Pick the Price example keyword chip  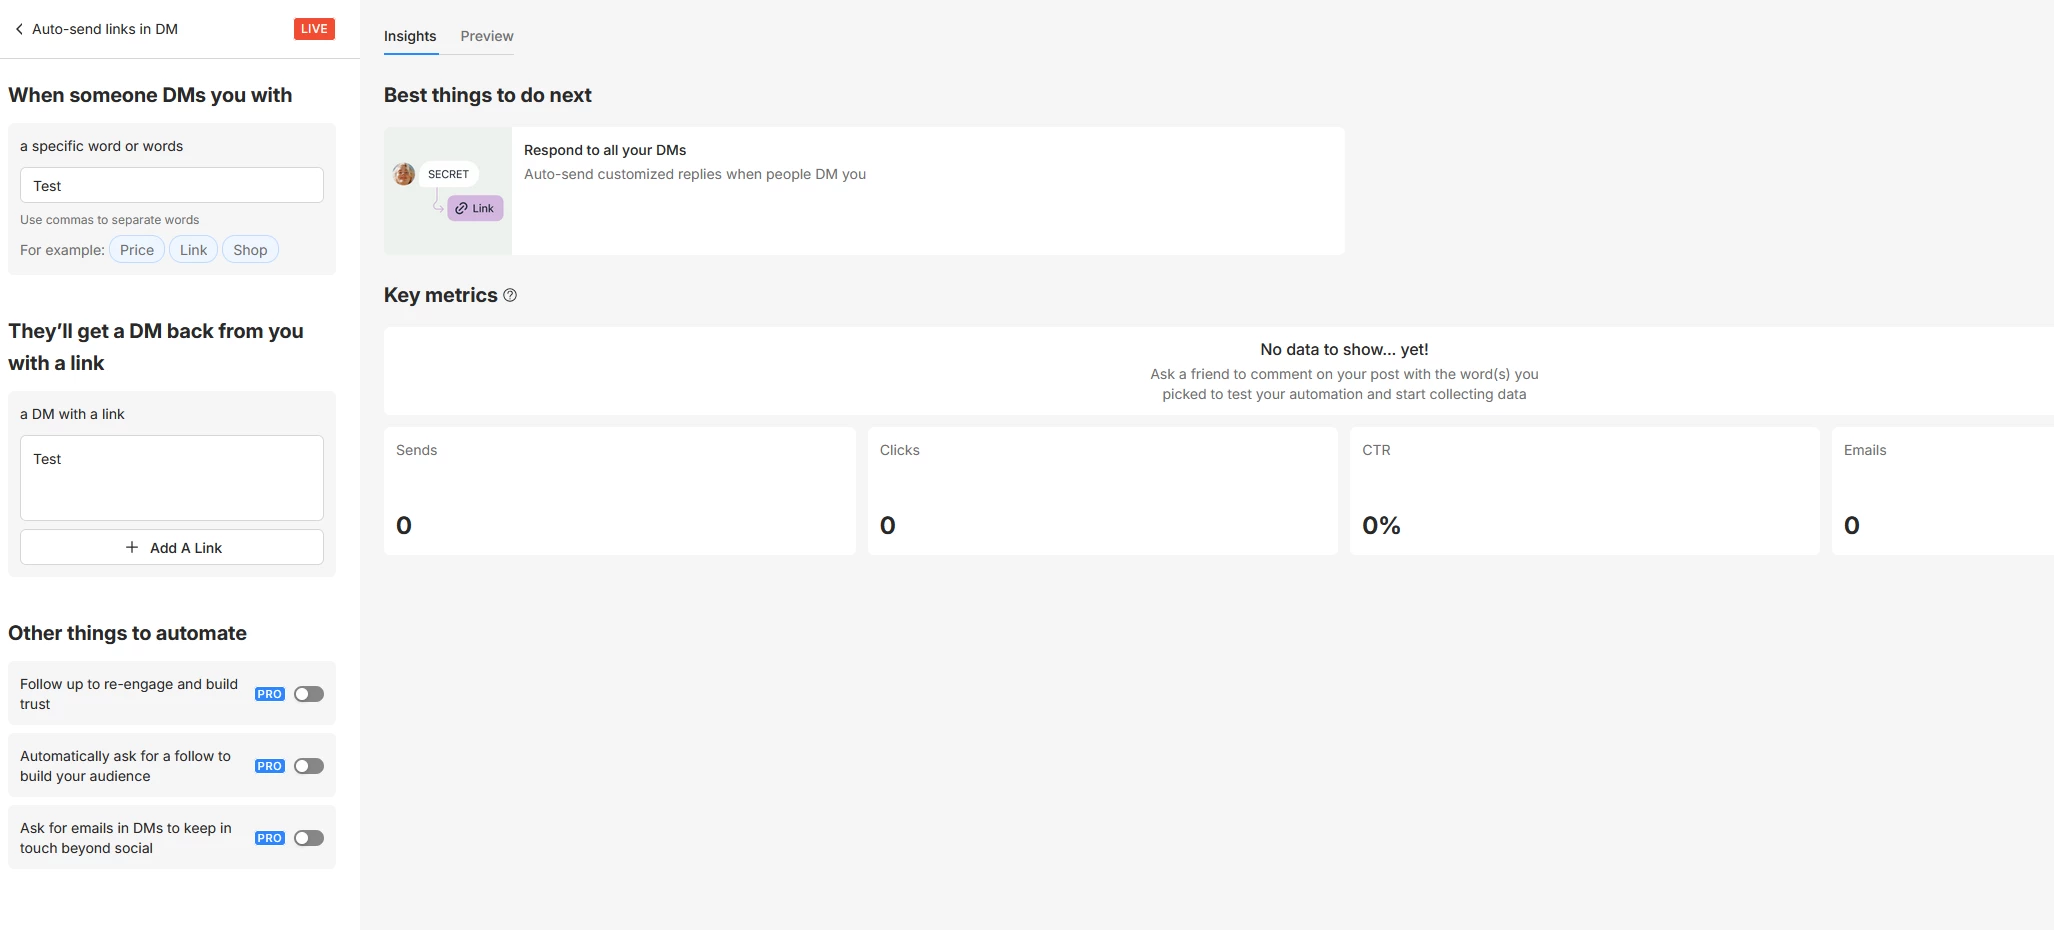137,250
